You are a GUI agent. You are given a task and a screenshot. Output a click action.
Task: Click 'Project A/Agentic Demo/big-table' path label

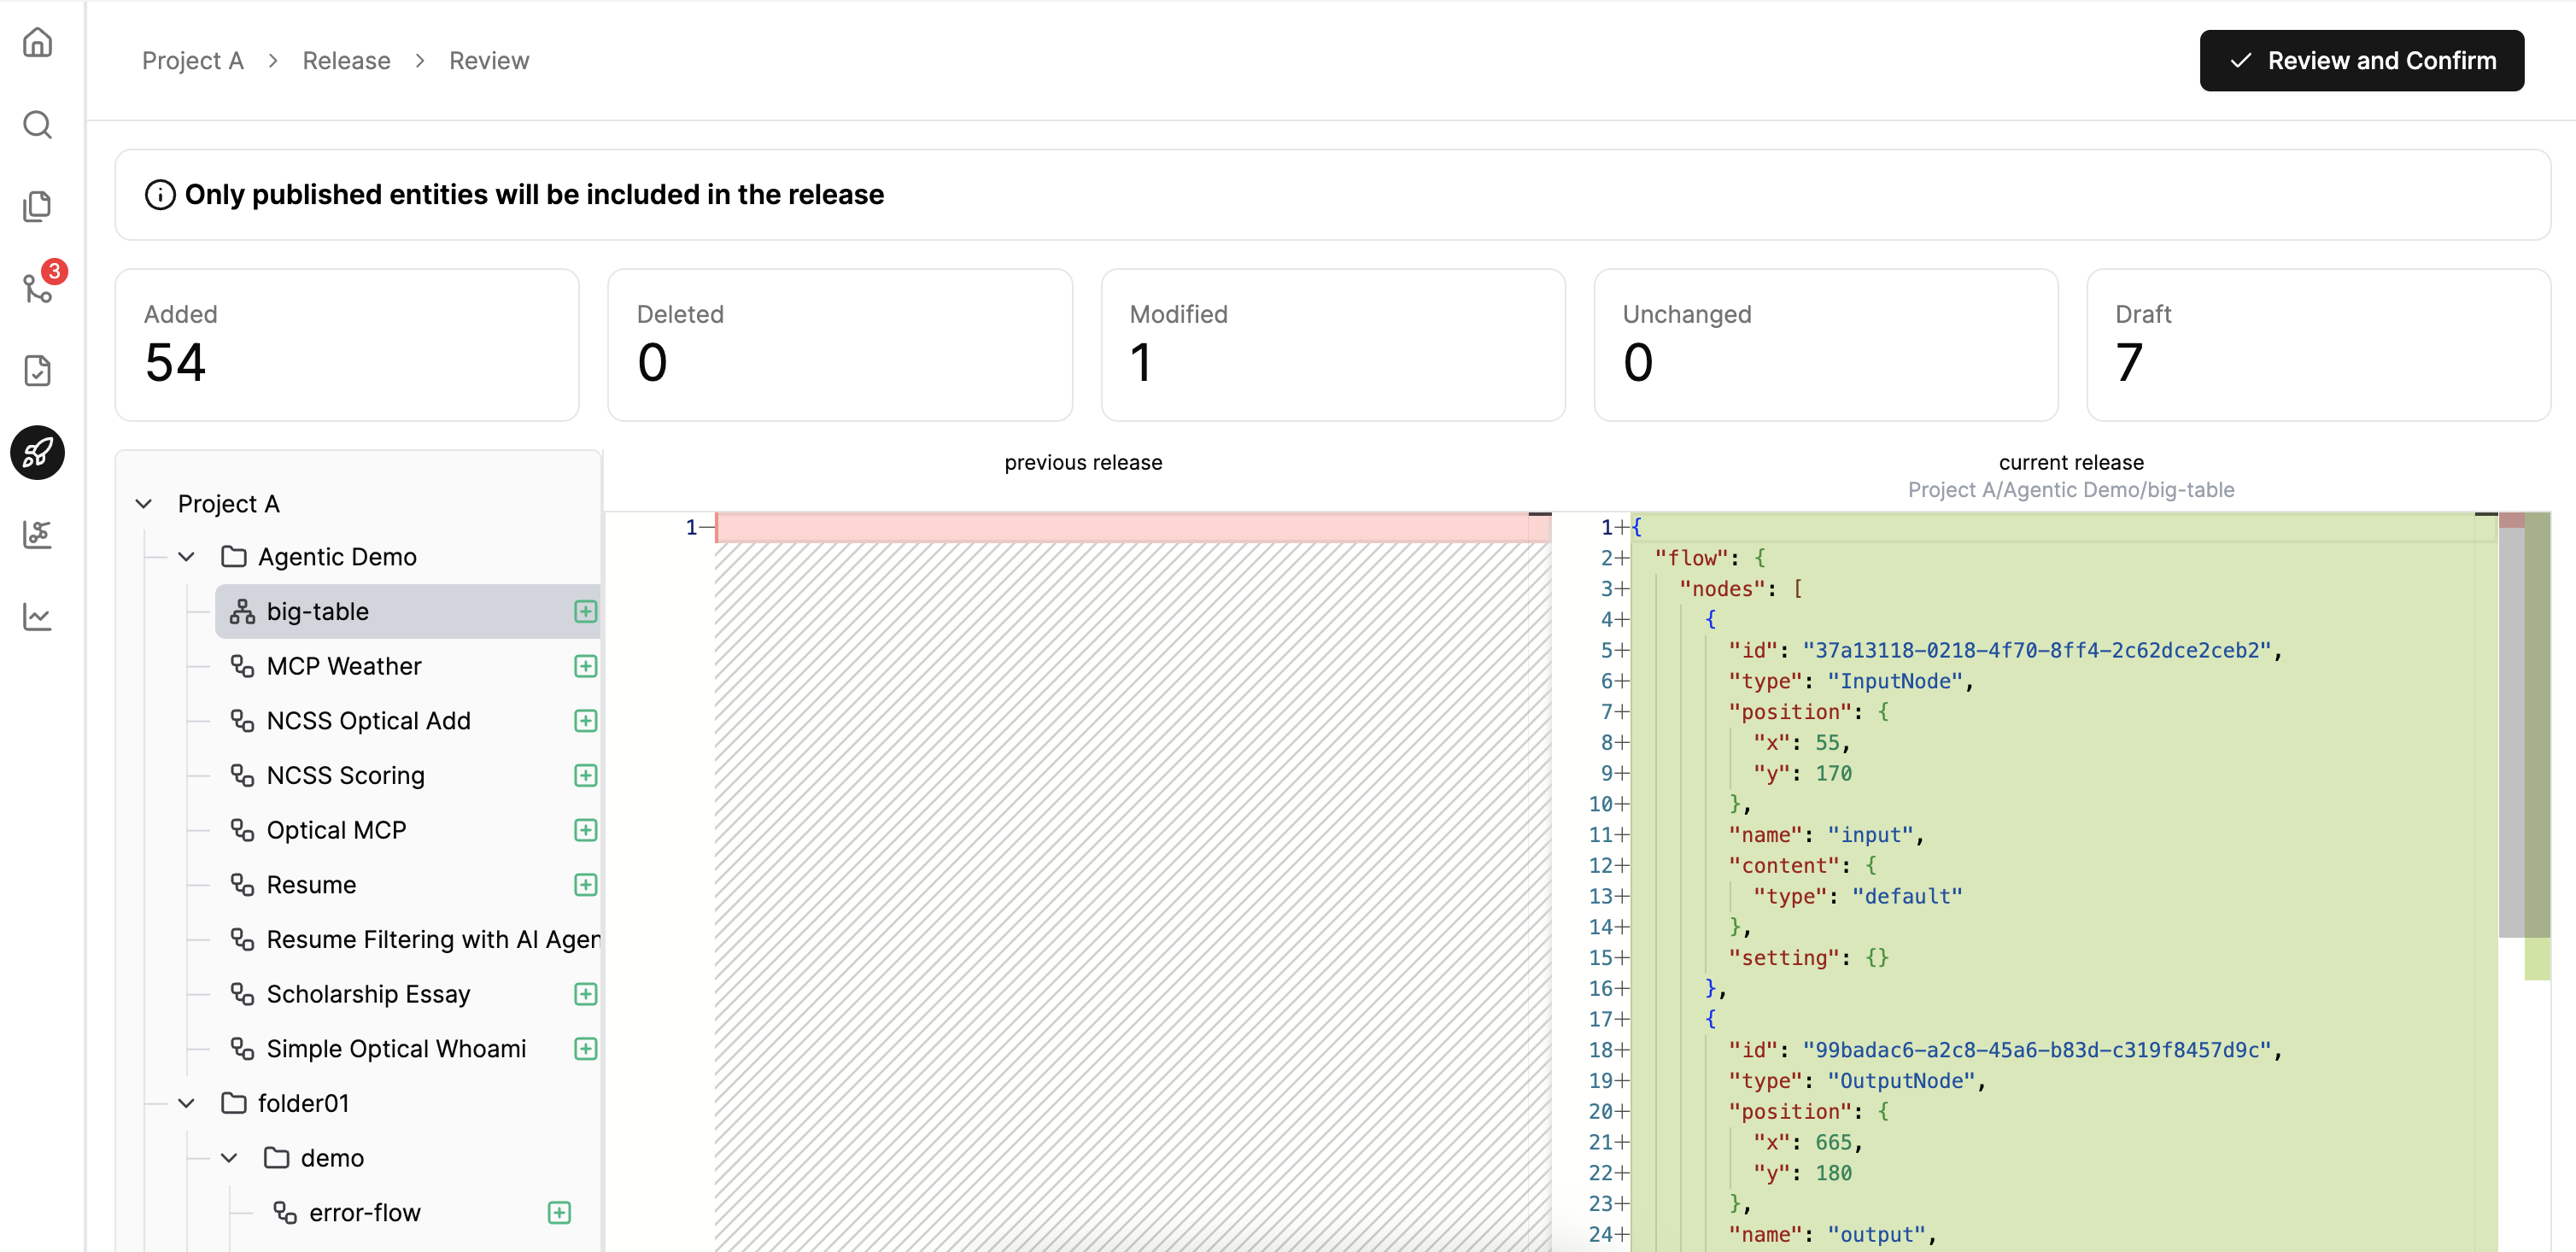coord(2070,490)
